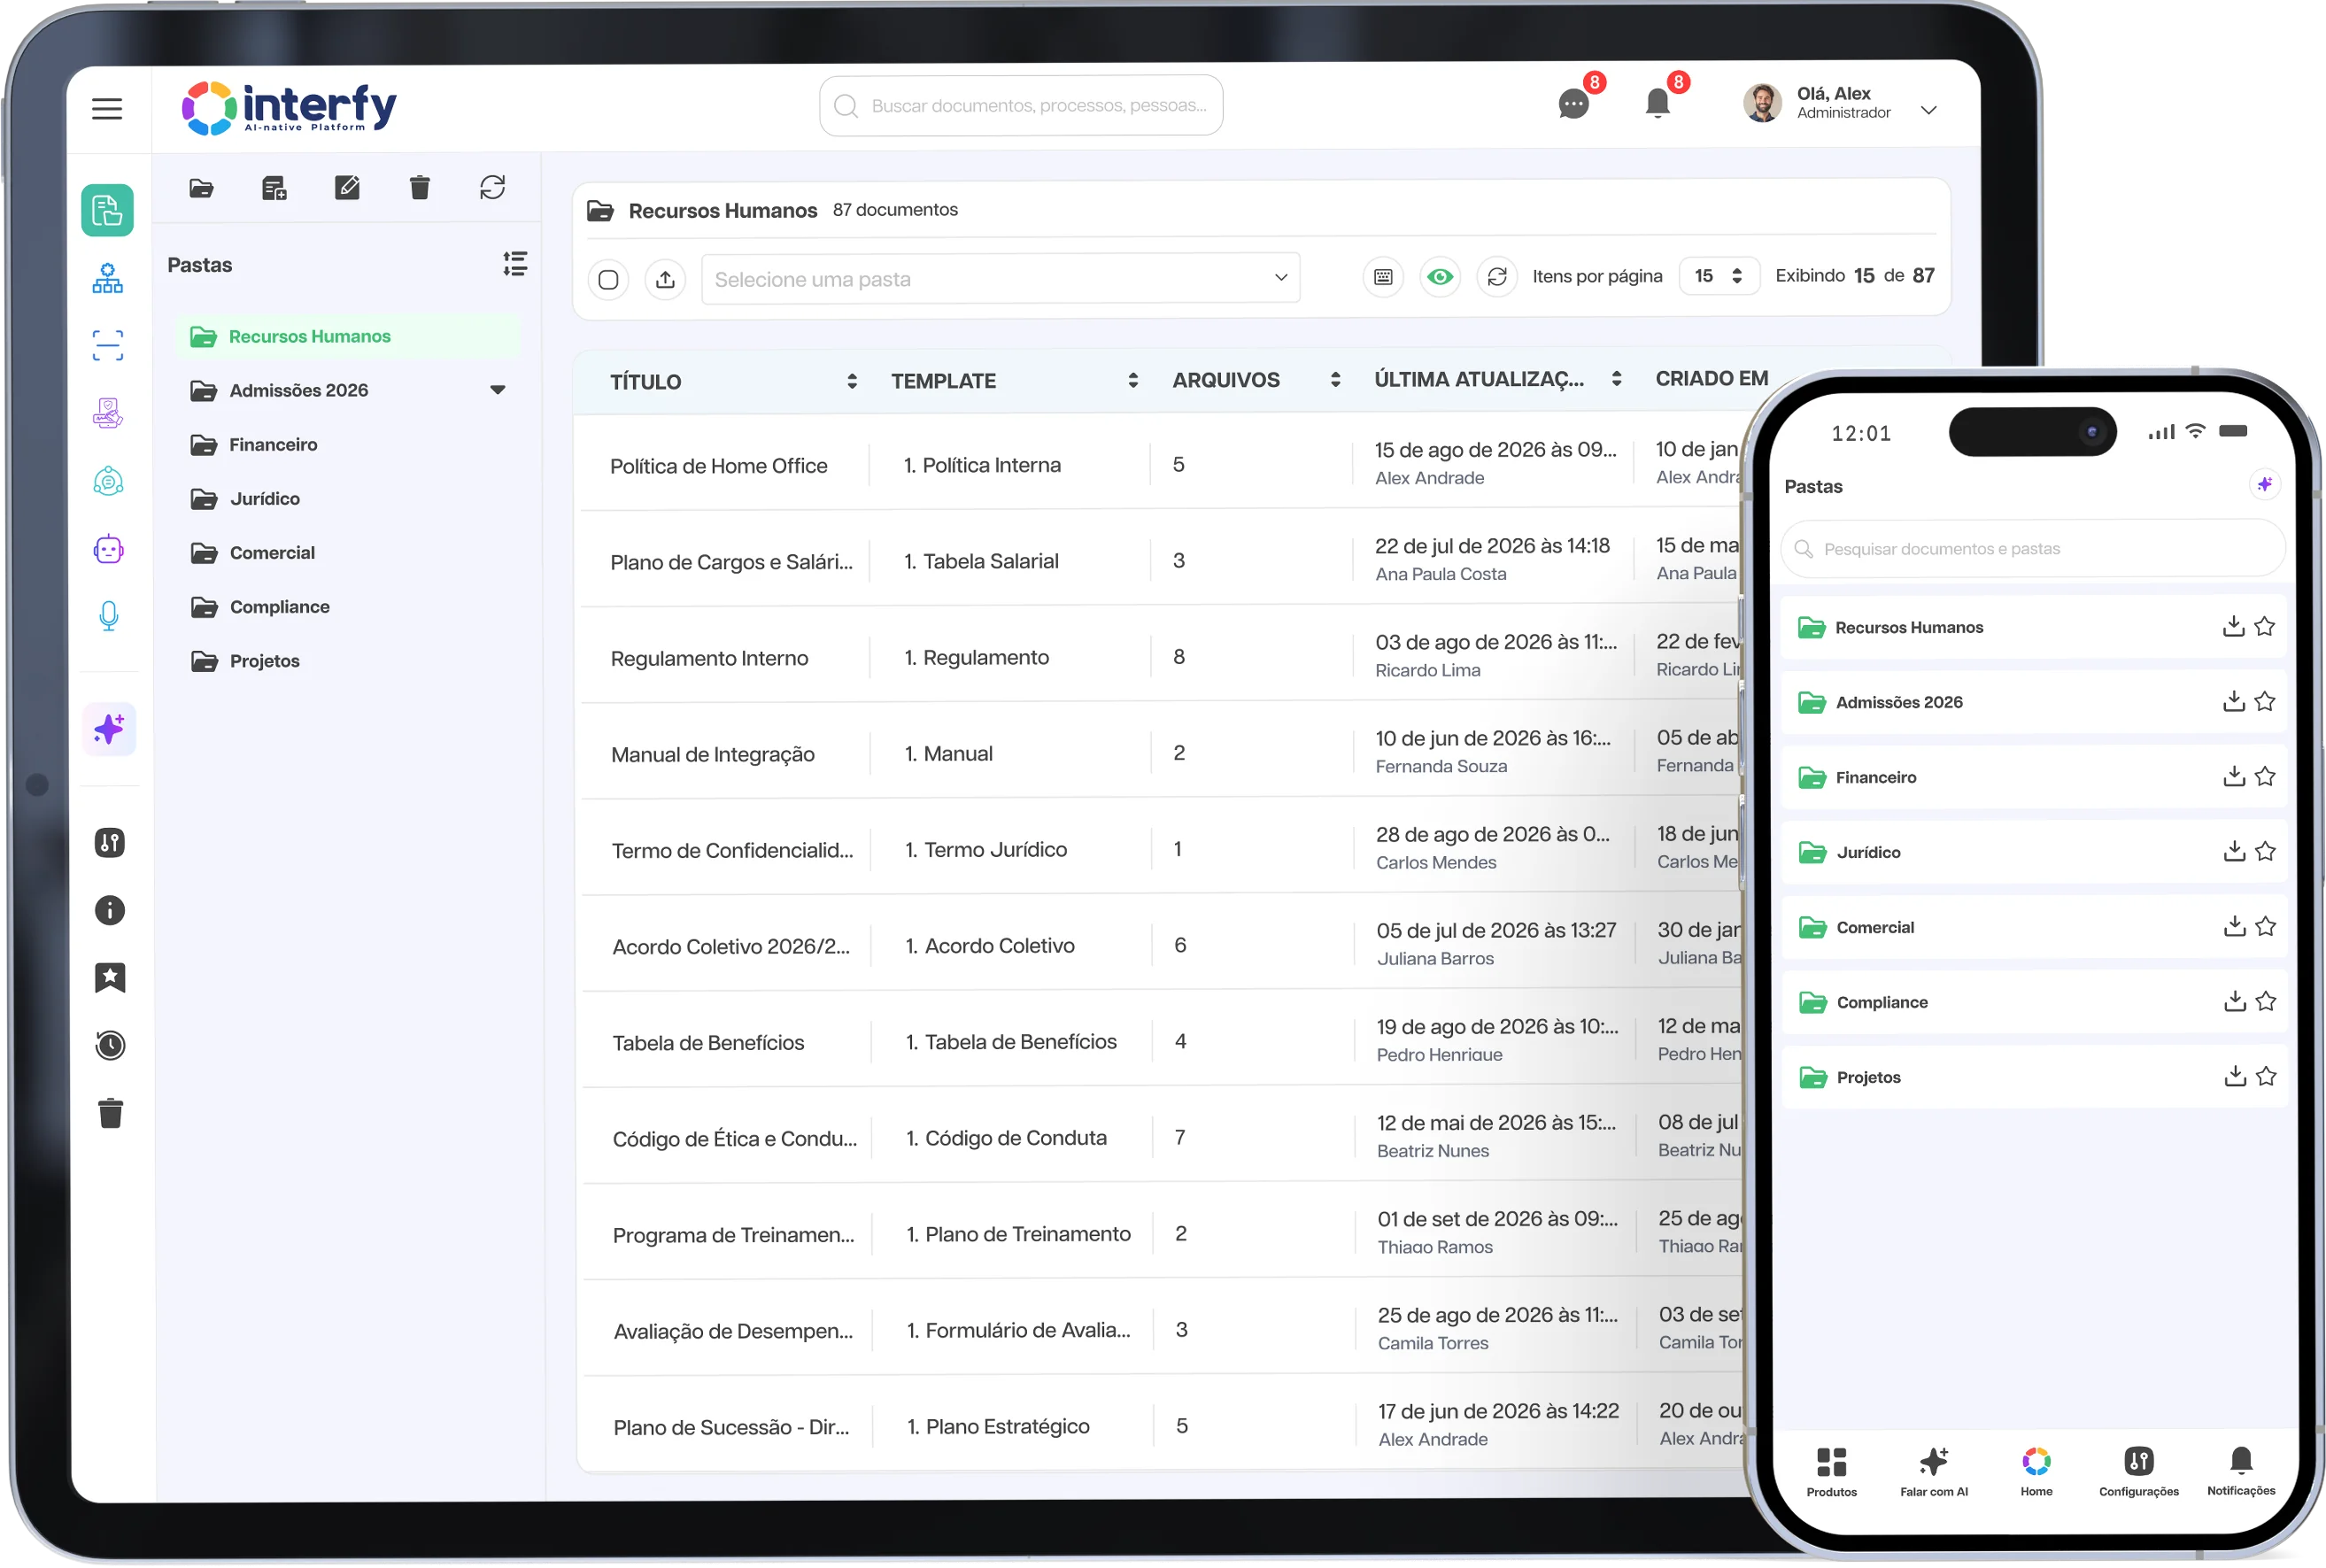Open the favorites star bookmark sidebar icon
Screen dimensions: 2326x1568
click(x=110, y=977)
